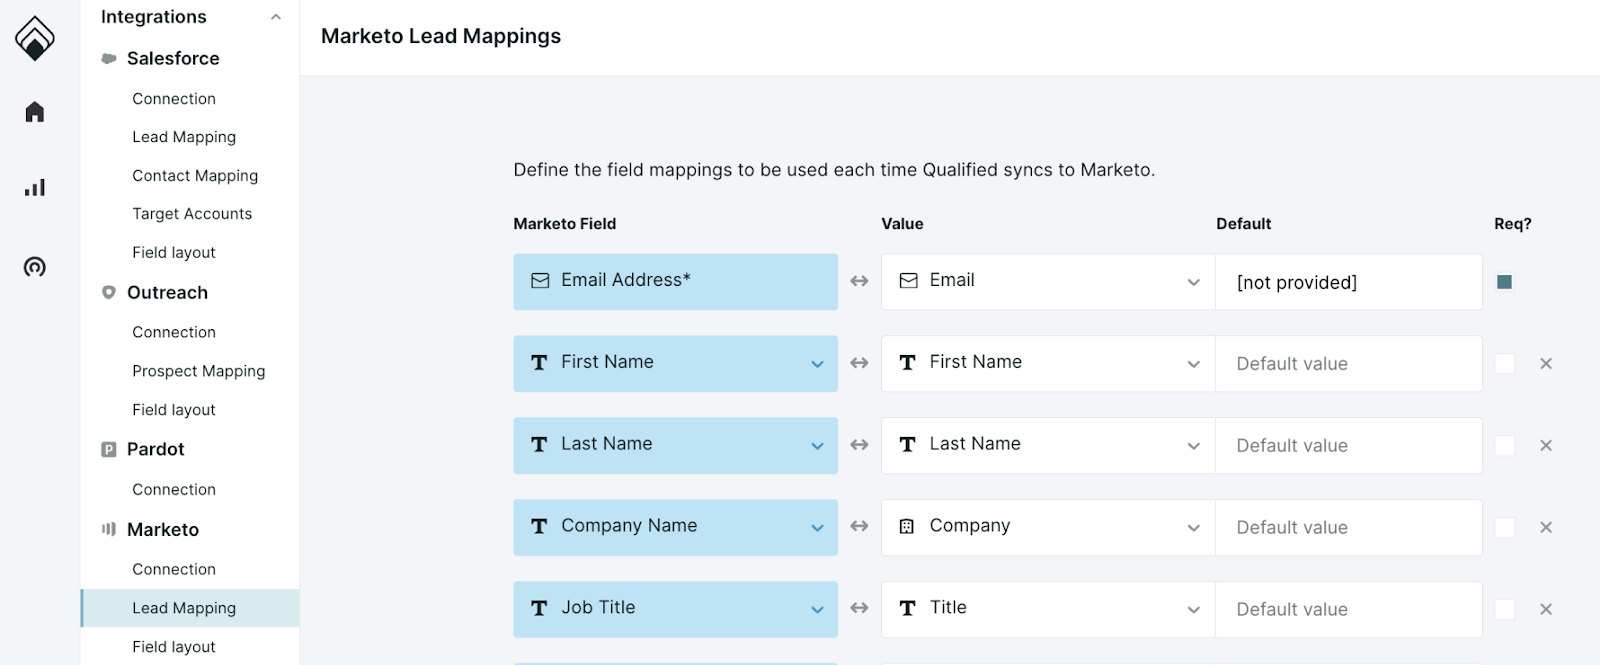1600x665 pixels.
Task: Select Marketo Lead Mapping
Action: (x=190, y=608)
